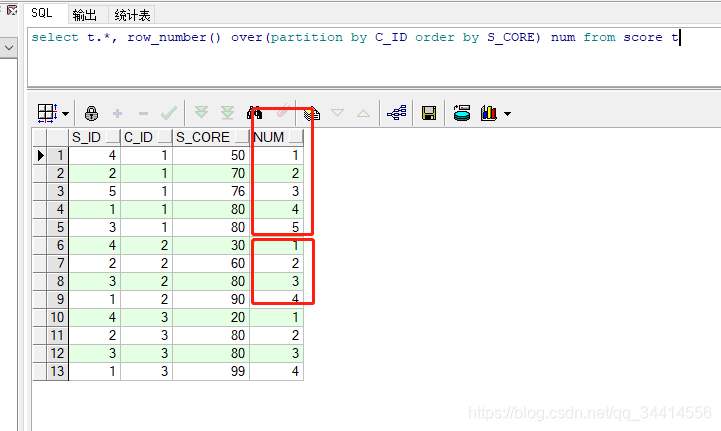Click the plus insert record icon
Screen dimensions: 721x431
(x=118, y=113)
